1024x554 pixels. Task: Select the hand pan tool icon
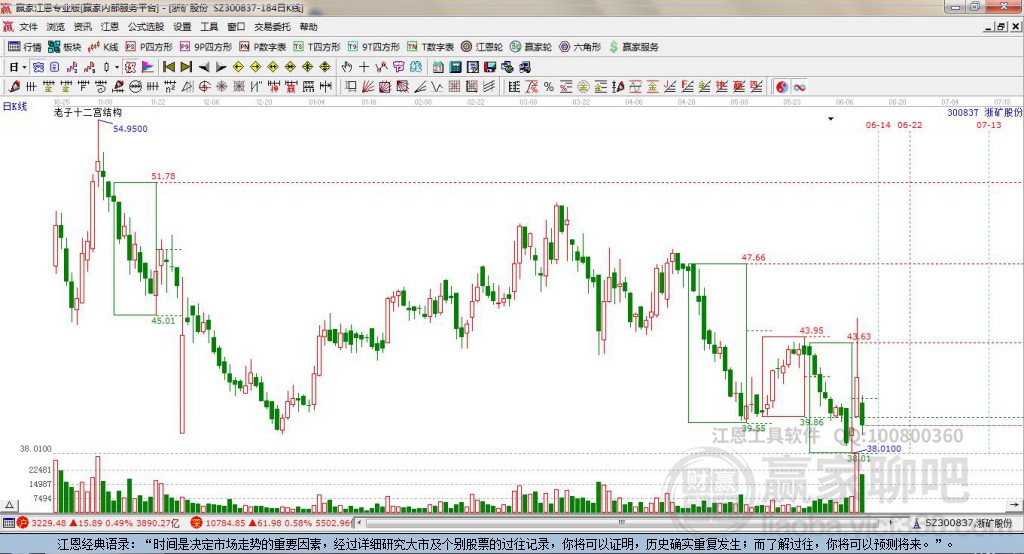347,67
